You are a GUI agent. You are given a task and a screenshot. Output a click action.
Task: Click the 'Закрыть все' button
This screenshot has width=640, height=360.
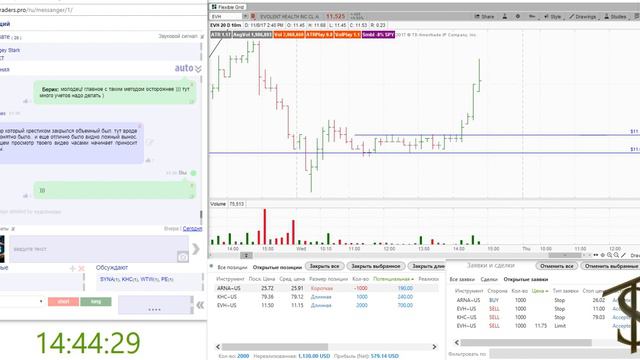coord(324,266)
